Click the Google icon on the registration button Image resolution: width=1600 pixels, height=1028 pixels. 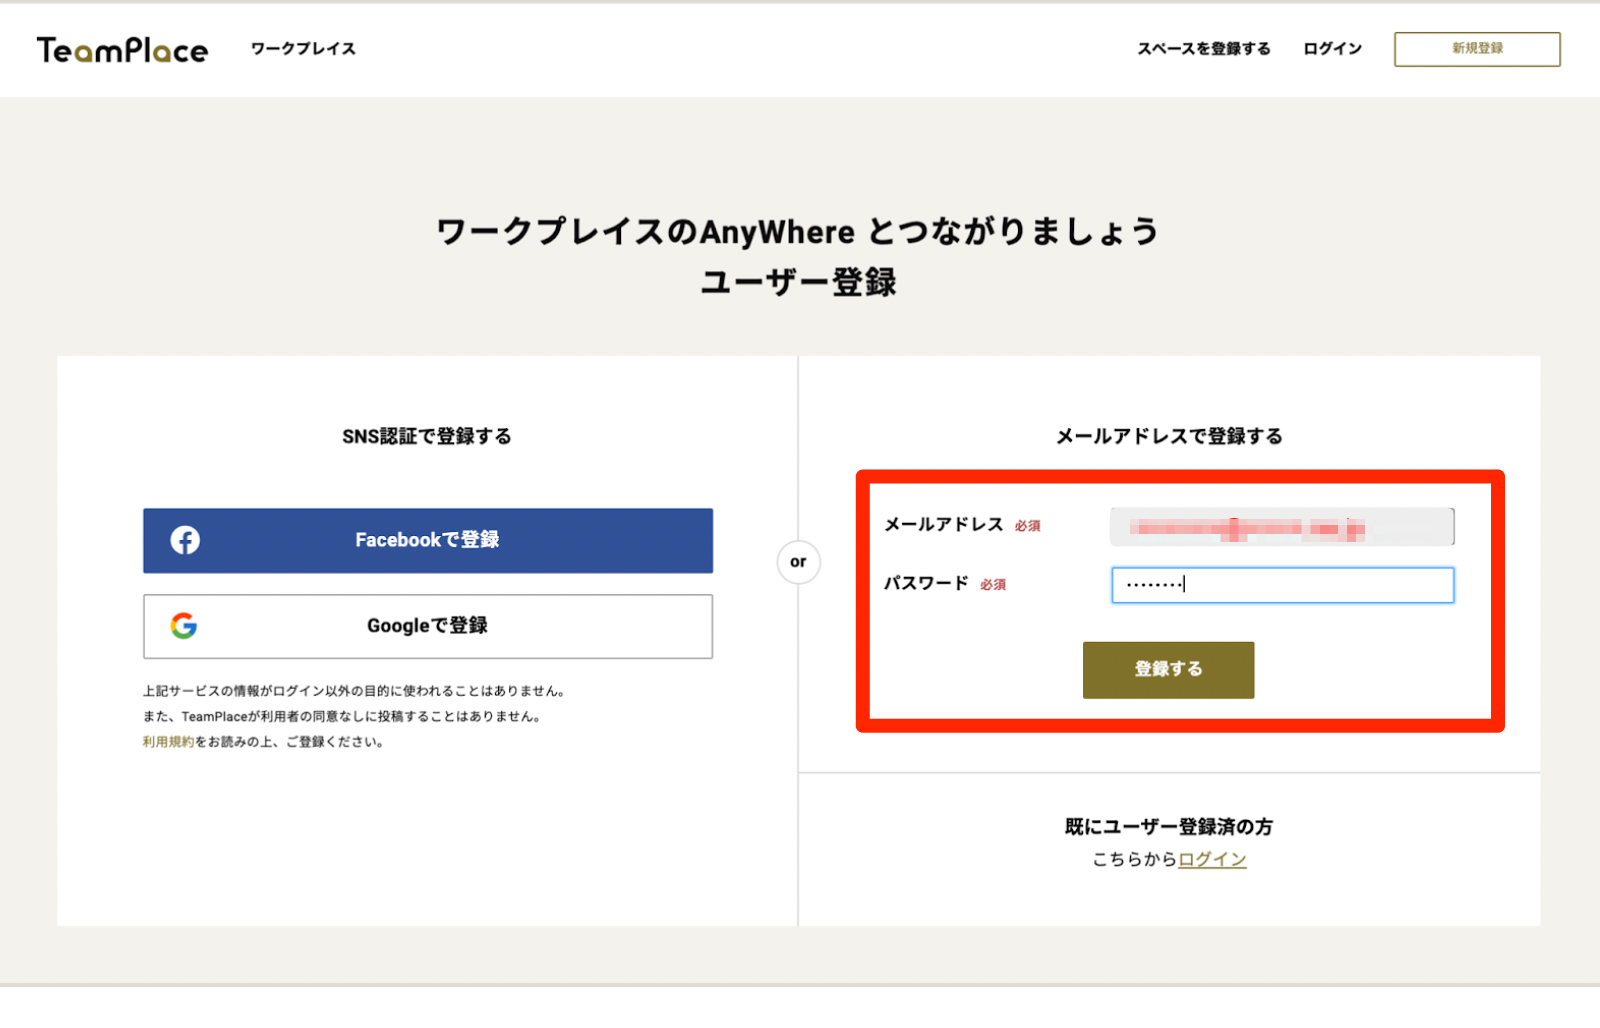click(186, 626)
